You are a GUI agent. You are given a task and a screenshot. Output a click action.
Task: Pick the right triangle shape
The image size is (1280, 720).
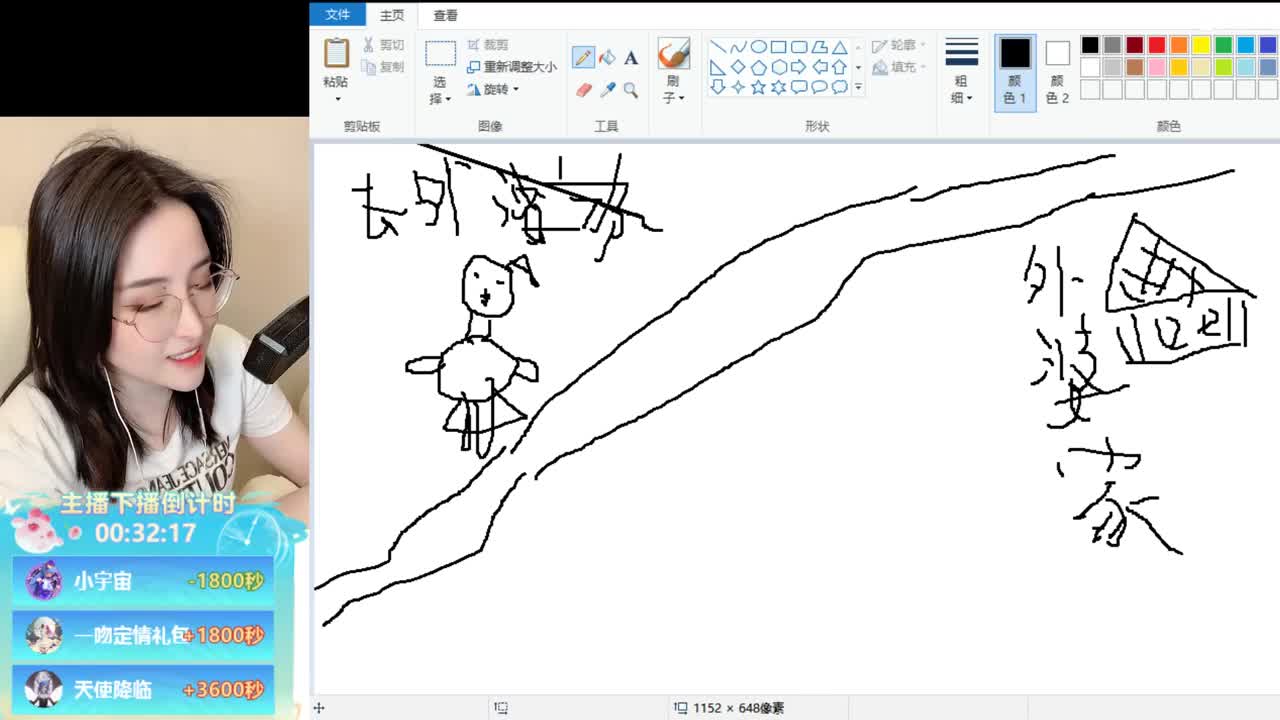(717, 67)
